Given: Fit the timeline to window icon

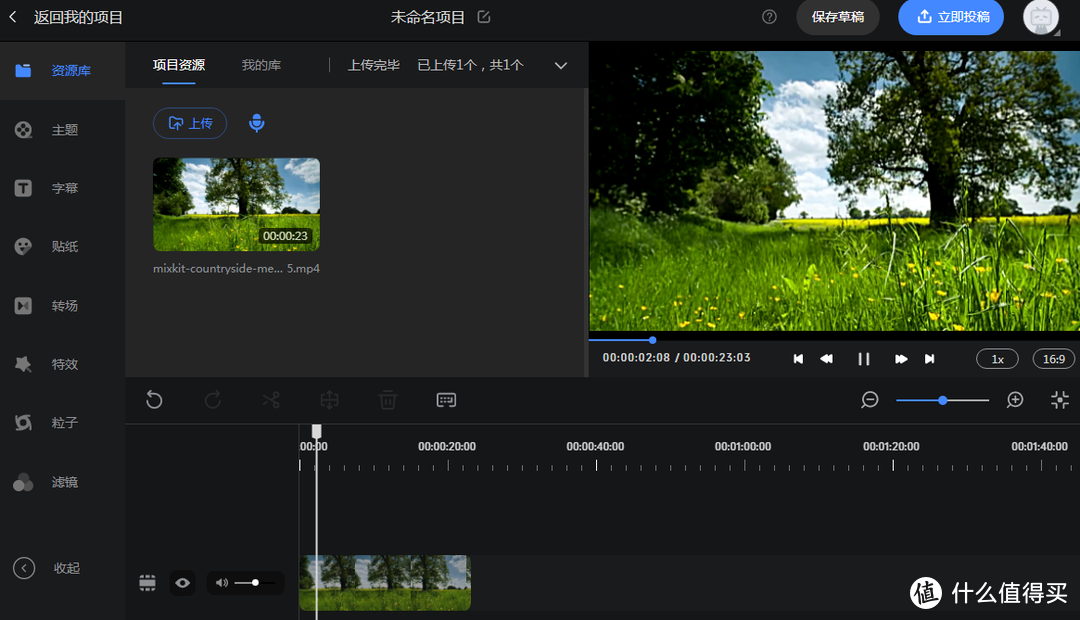Looking at the screenshot, I should pos(1060,400).
